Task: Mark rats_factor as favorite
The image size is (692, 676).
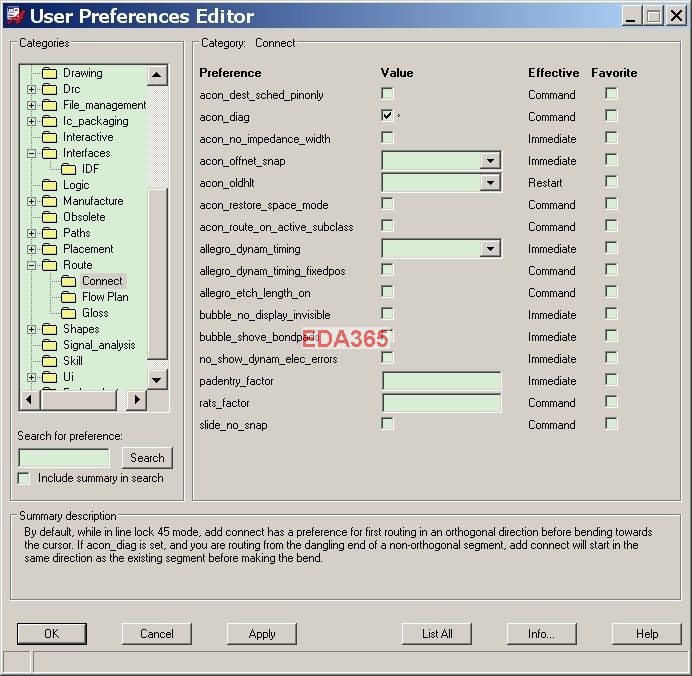Action: click(x=611, y=402)
